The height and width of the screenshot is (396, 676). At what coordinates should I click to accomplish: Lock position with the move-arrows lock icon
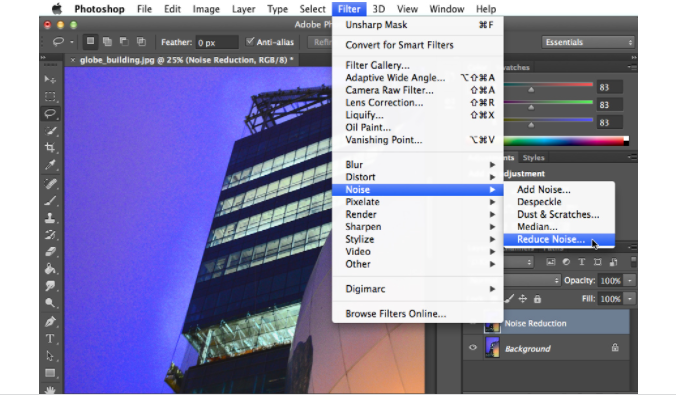point(523,299)
